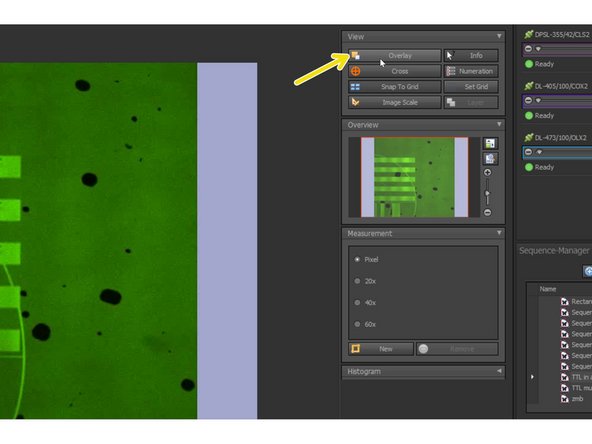This screenshot has height=444, width=592.
Task: Click the Overview zoom slider handle
Action: 487,193
